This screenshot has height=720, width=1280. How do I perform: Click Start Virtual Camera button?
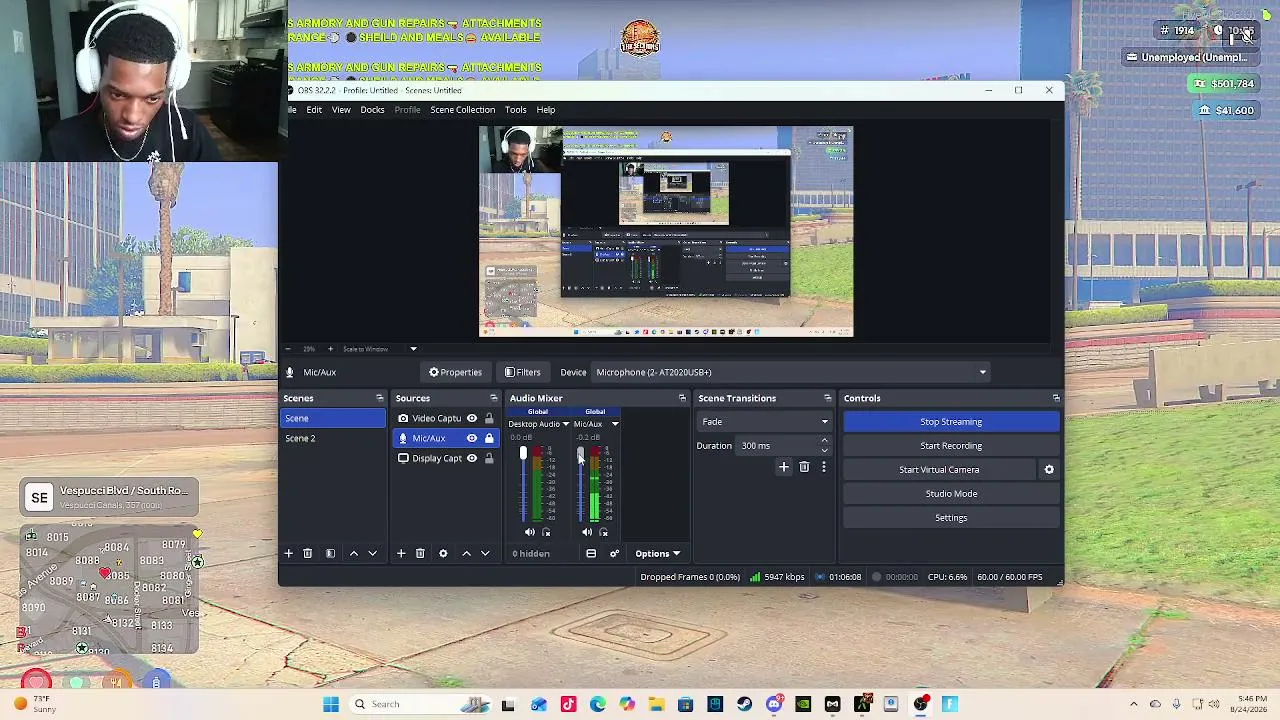(939, 470)
